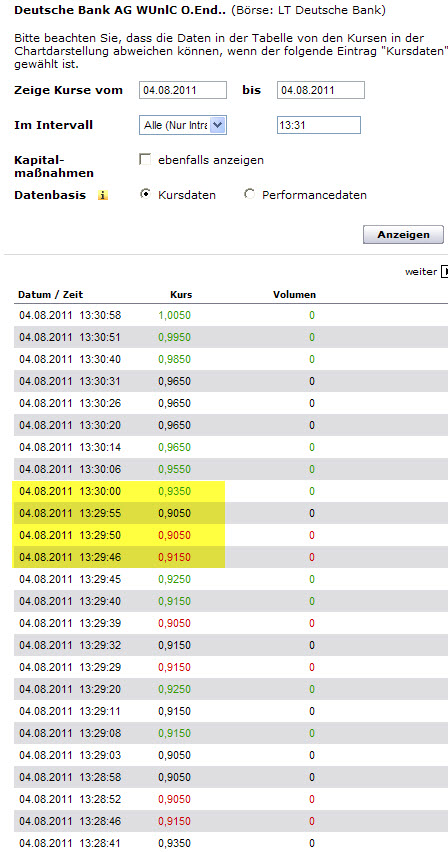Click the Anzeigen button
This screenshot has height=852, width=448.
[403, 235]
